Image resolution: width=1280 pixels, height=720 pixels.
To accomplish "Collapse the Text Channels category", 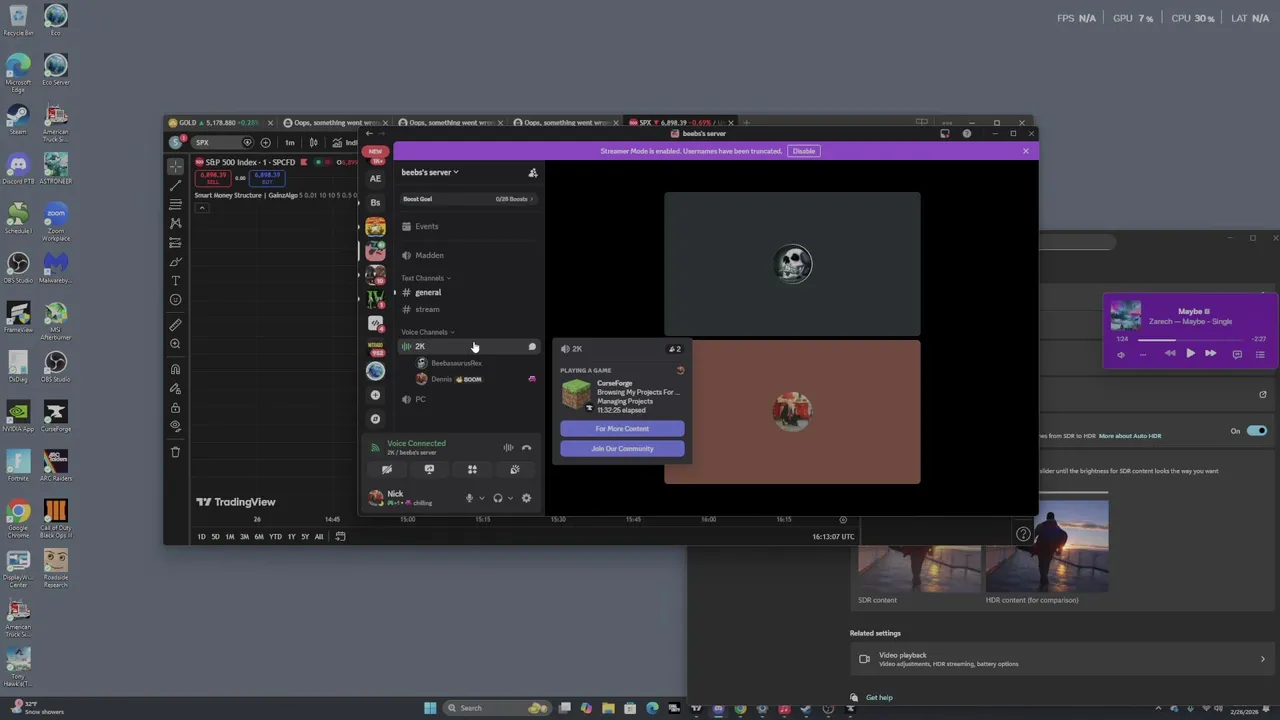I will coord(426,278).
